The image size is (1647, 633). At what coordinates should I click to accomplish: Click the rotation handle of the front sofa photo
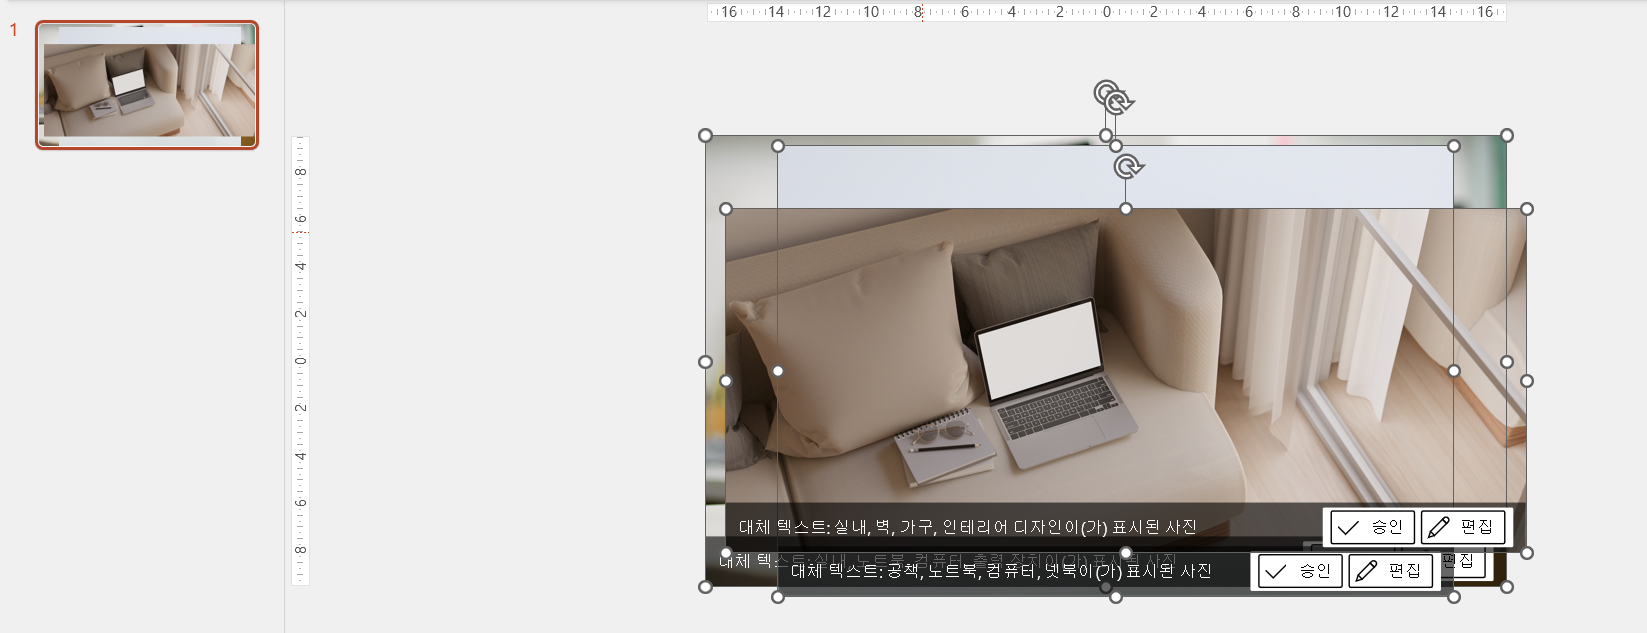(x=1128, y=166)
